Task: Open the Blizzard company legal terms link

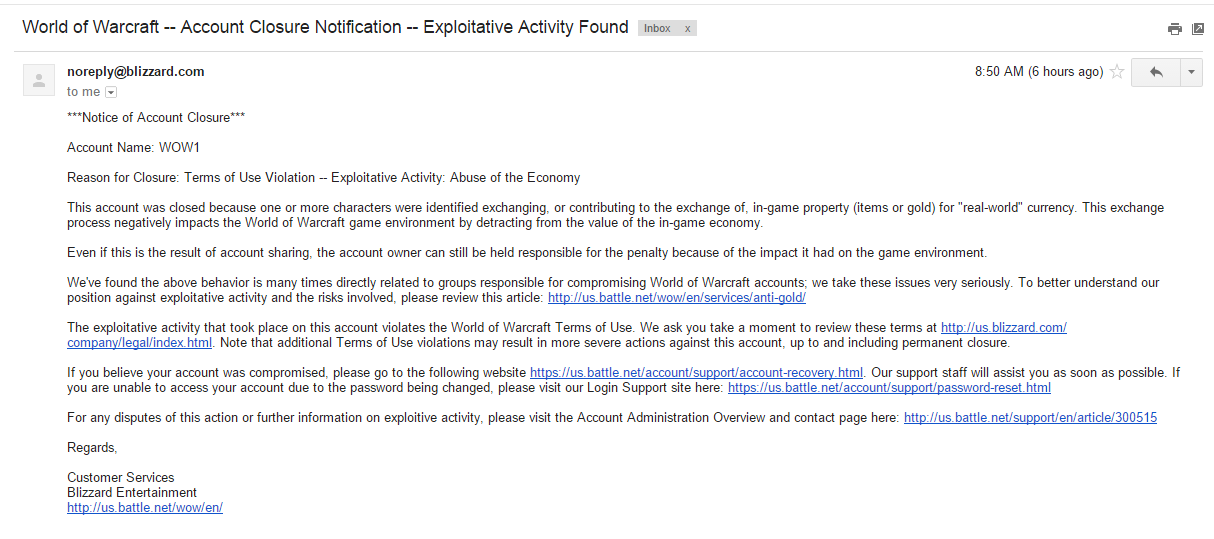Action: click(1003, 328)
